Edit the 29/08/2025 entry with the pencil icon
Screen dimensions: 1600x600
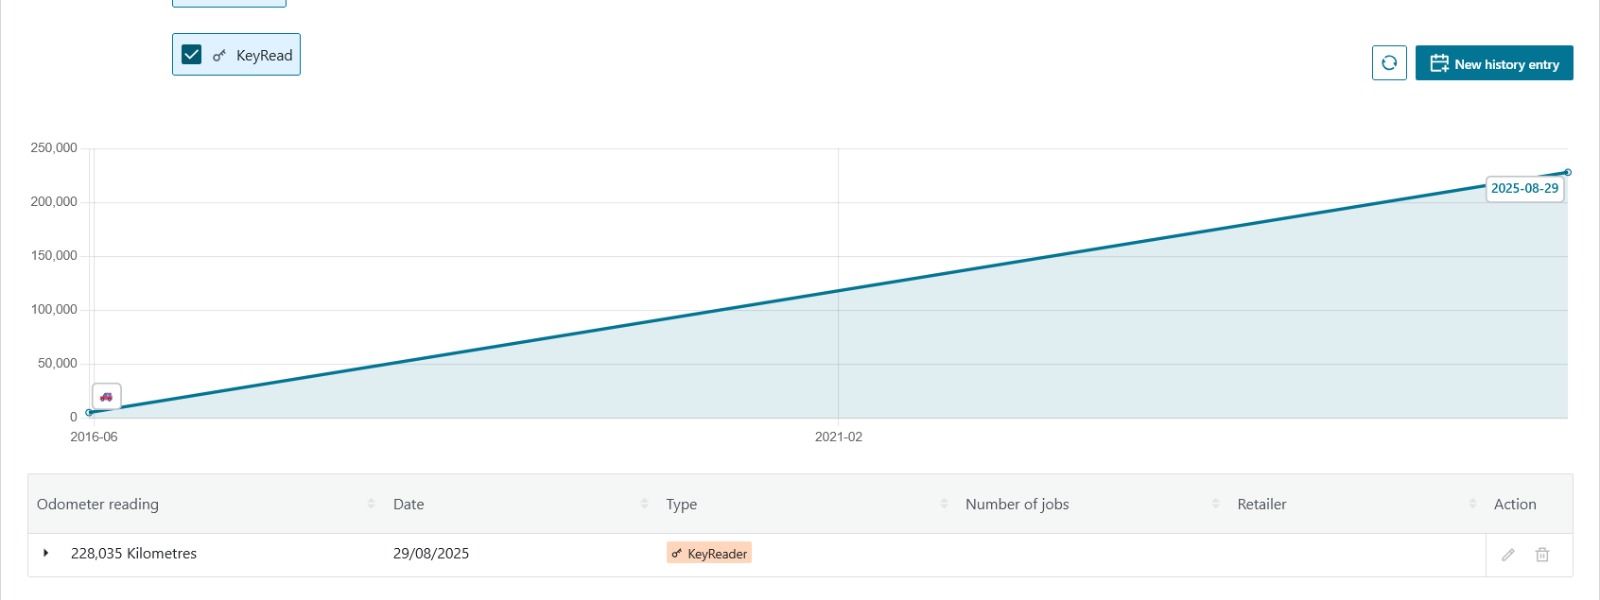(x=1508, y=555)
